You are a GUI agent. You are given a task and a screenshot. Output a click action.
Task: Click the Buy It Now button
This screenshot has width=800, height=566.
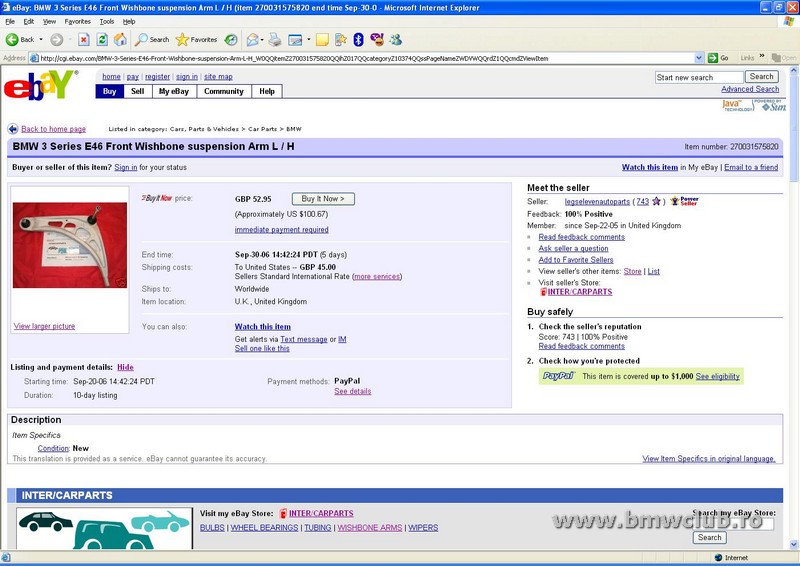(323, 199)
